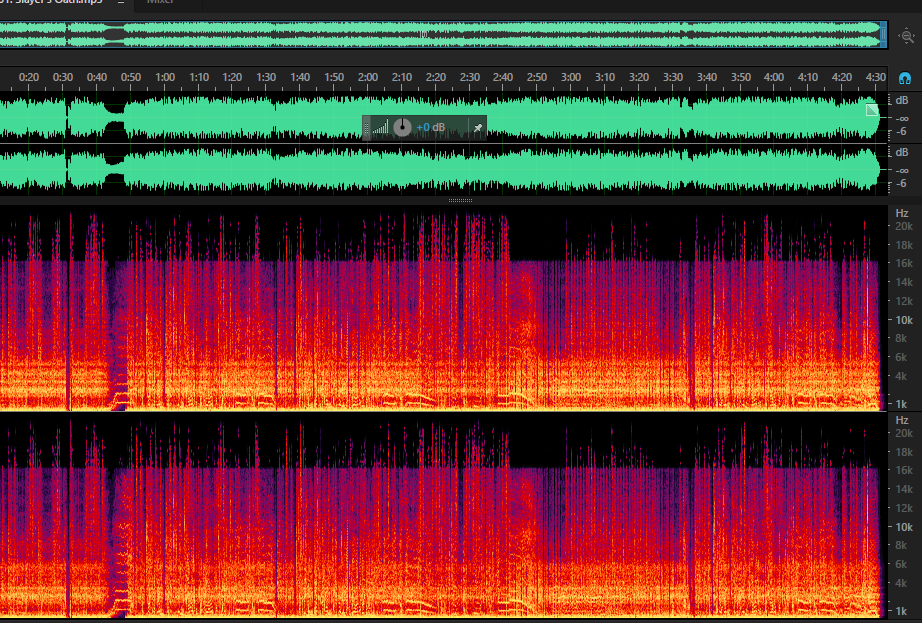Click the 4:00 mark on the timeline ruler
922x623 pixels.
pyautogui.click(x=773, y=77)
